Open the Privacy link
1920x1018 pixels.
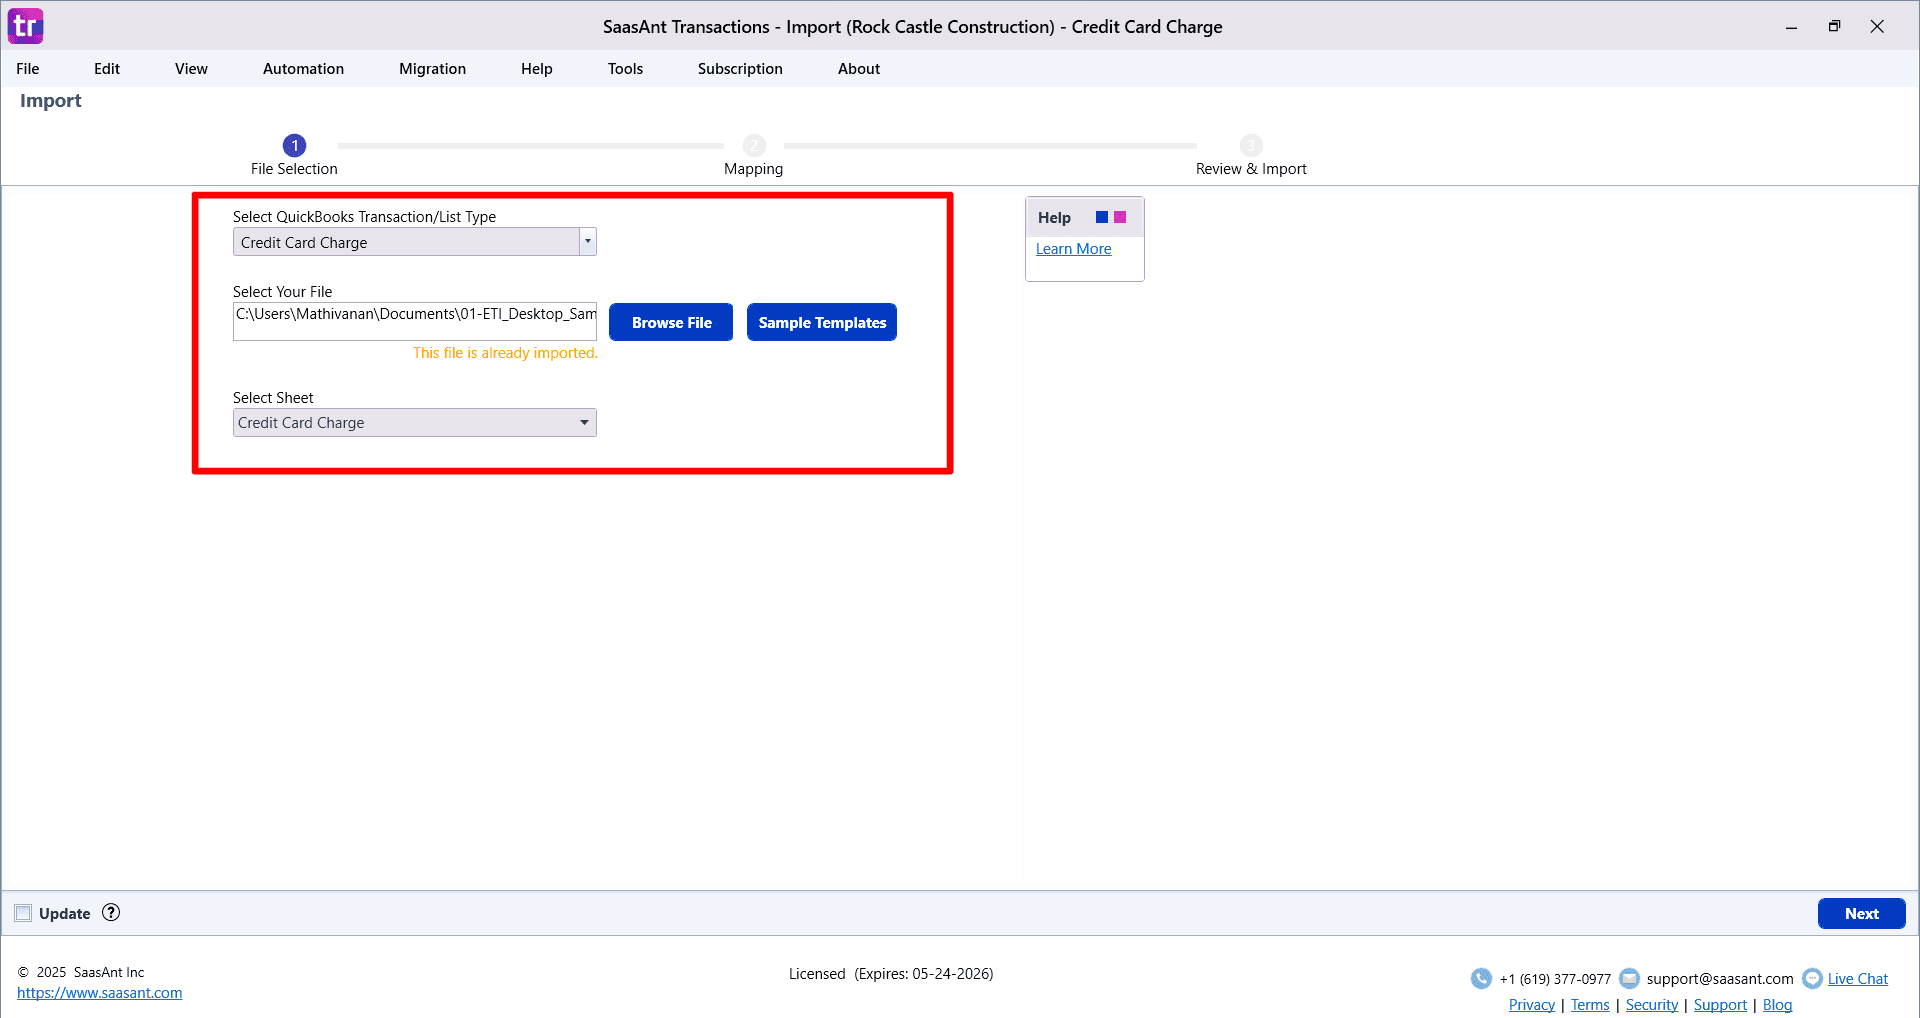pos(1532,1005)
